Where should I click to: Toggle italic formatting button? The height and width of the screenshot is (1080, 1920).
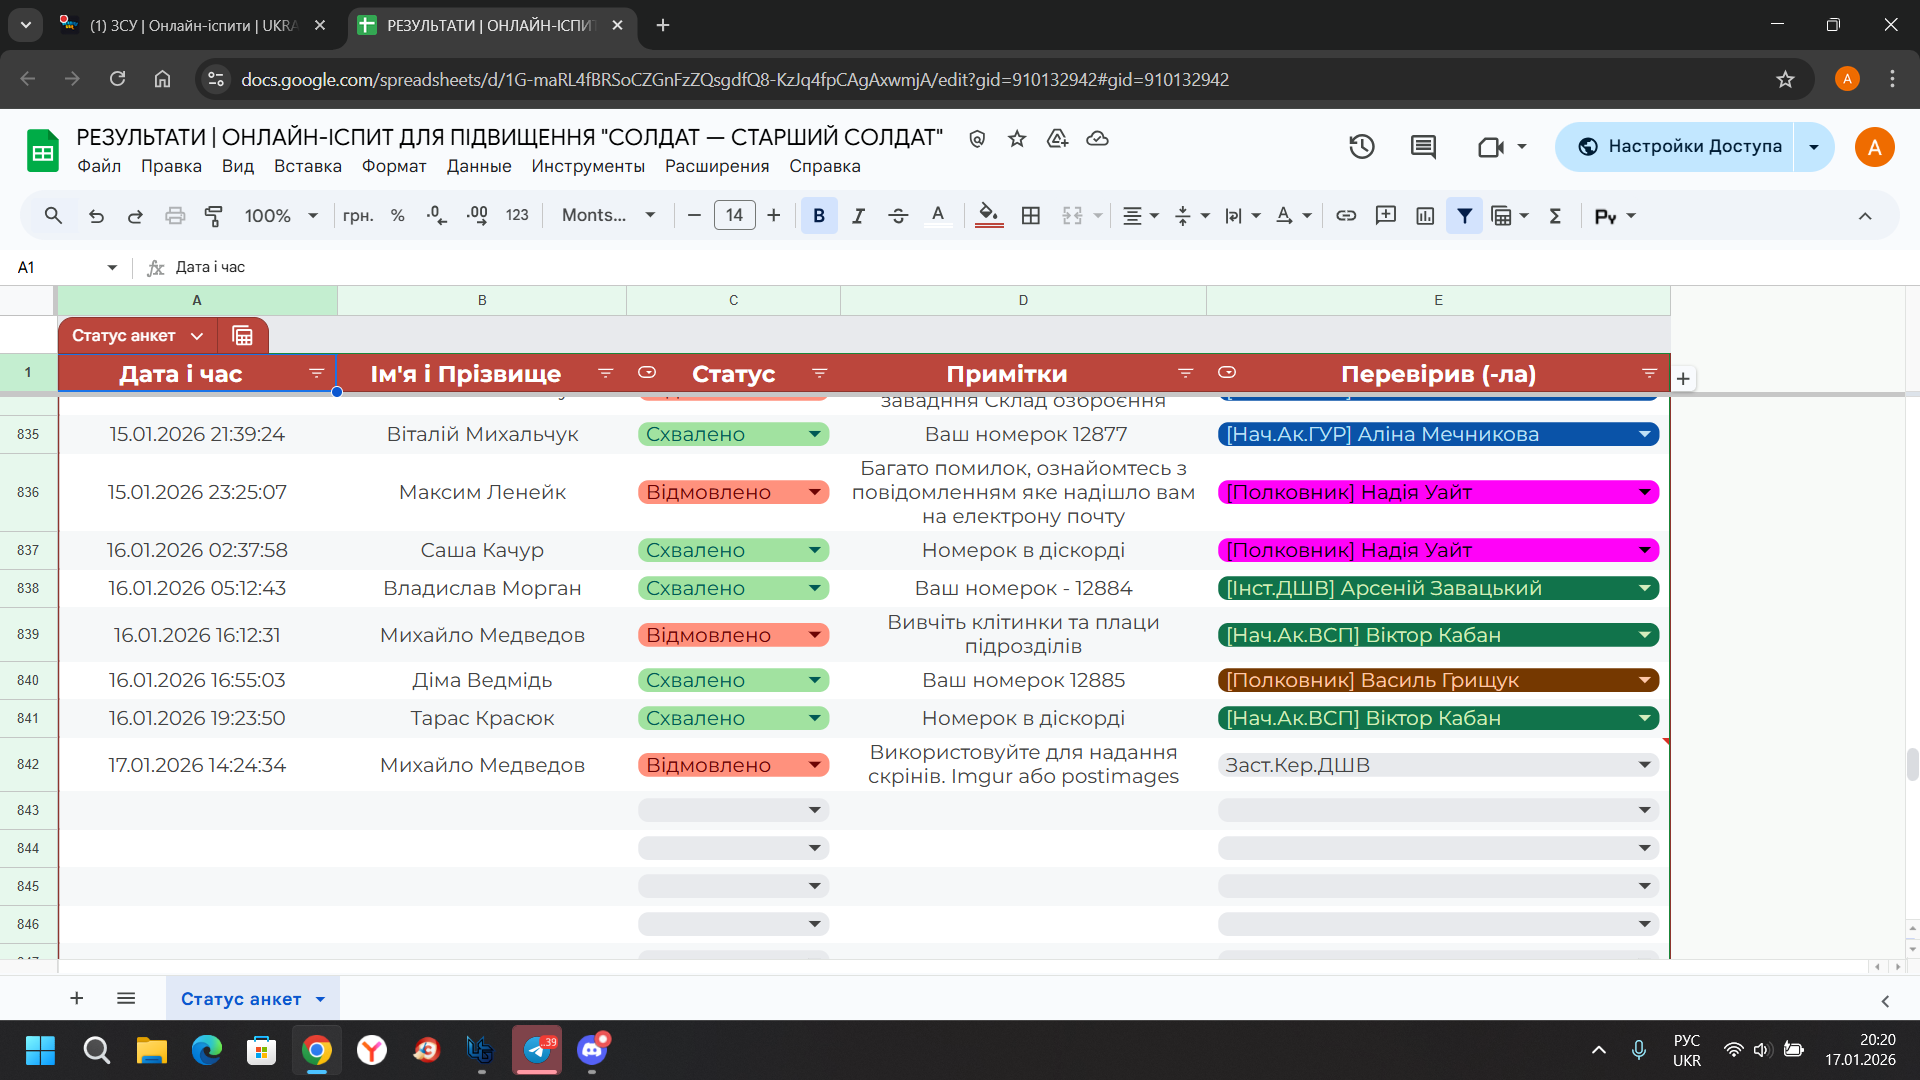[858, 216]
